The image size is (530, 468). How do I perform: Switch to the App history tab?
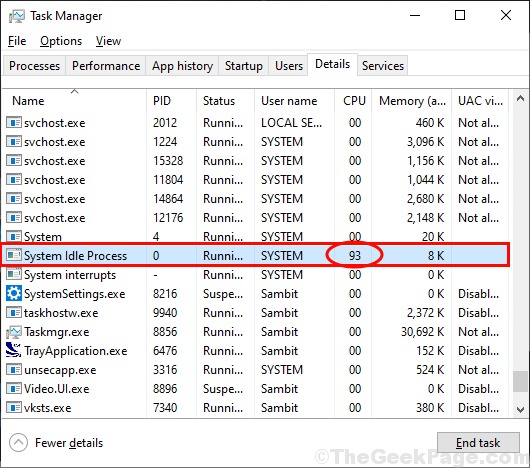click(182, 66)
